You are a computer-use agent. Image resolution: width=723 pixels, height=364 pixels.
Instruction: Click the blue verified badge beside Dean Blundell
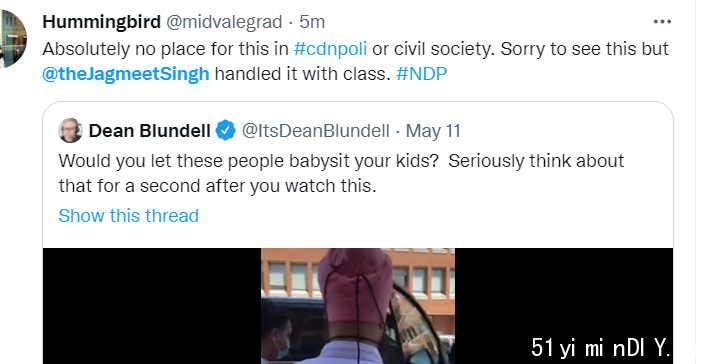(225, 131)
